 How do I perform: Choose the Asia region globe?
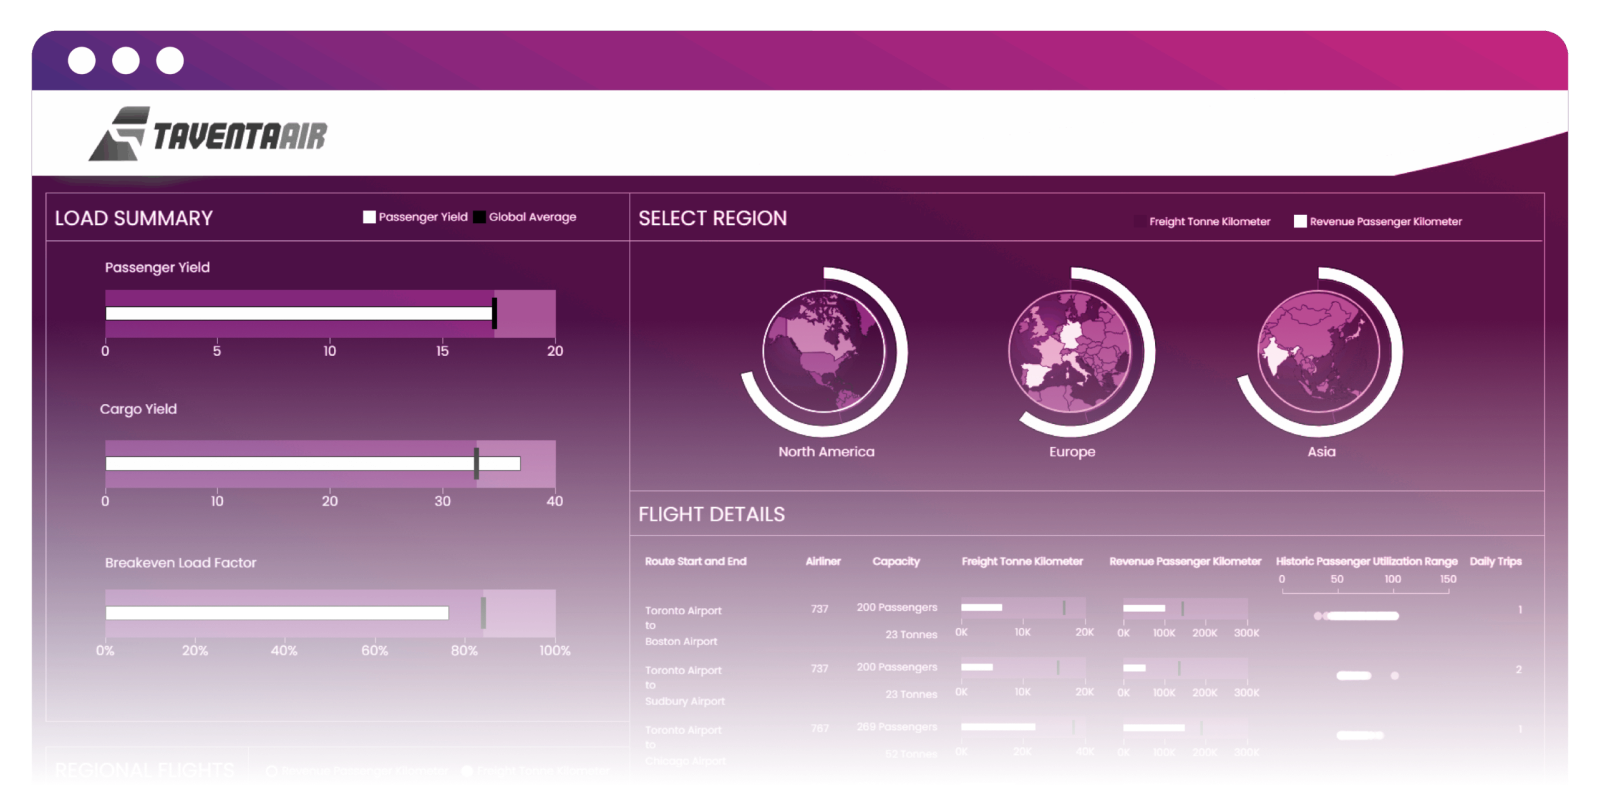(x=1318, y=352)
